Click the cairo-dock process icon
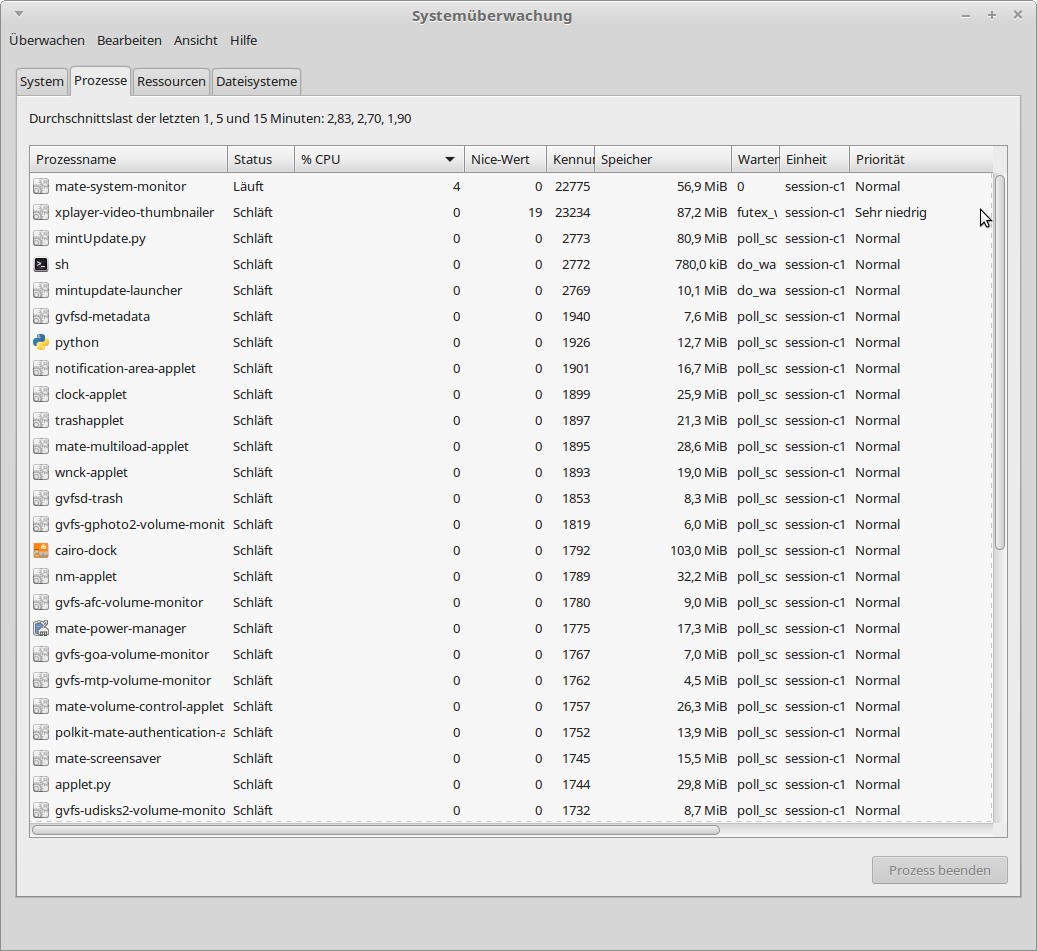This screenshot has width=1037, height=951. 41,550
